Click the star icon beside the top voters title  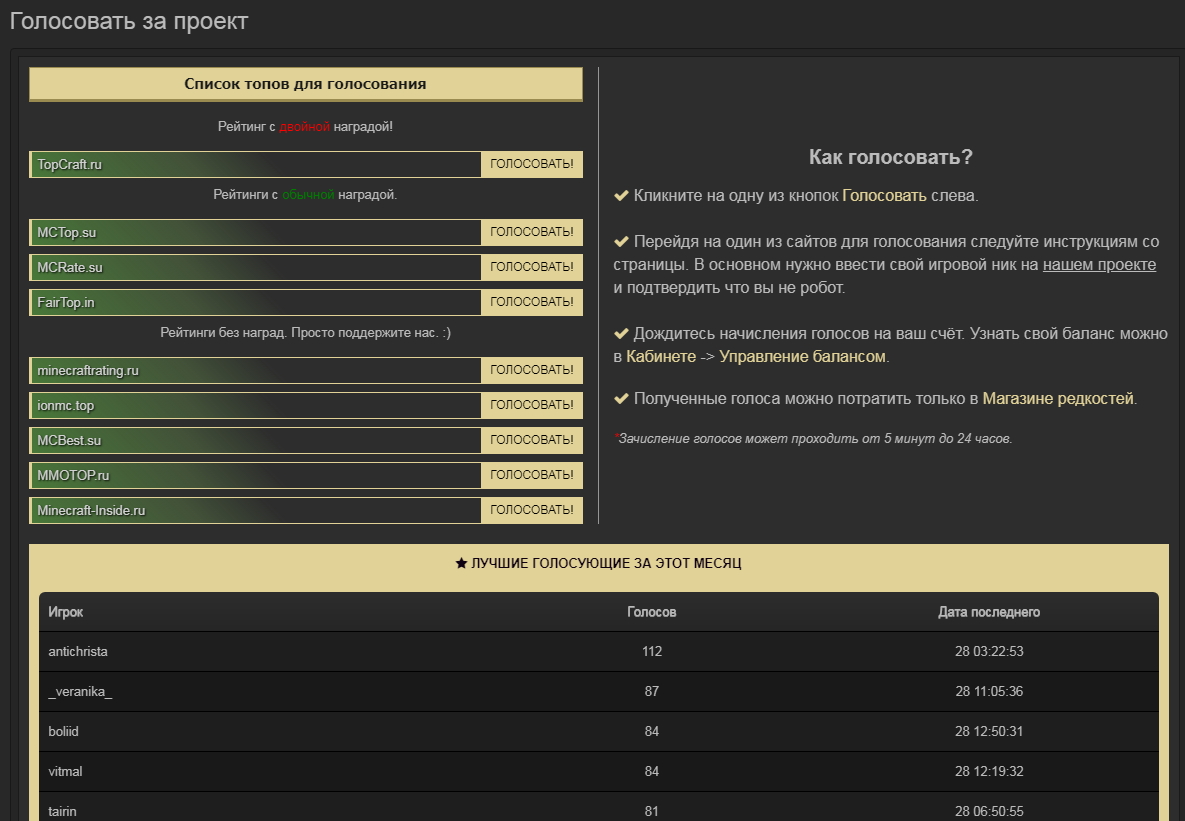point(461,564)
